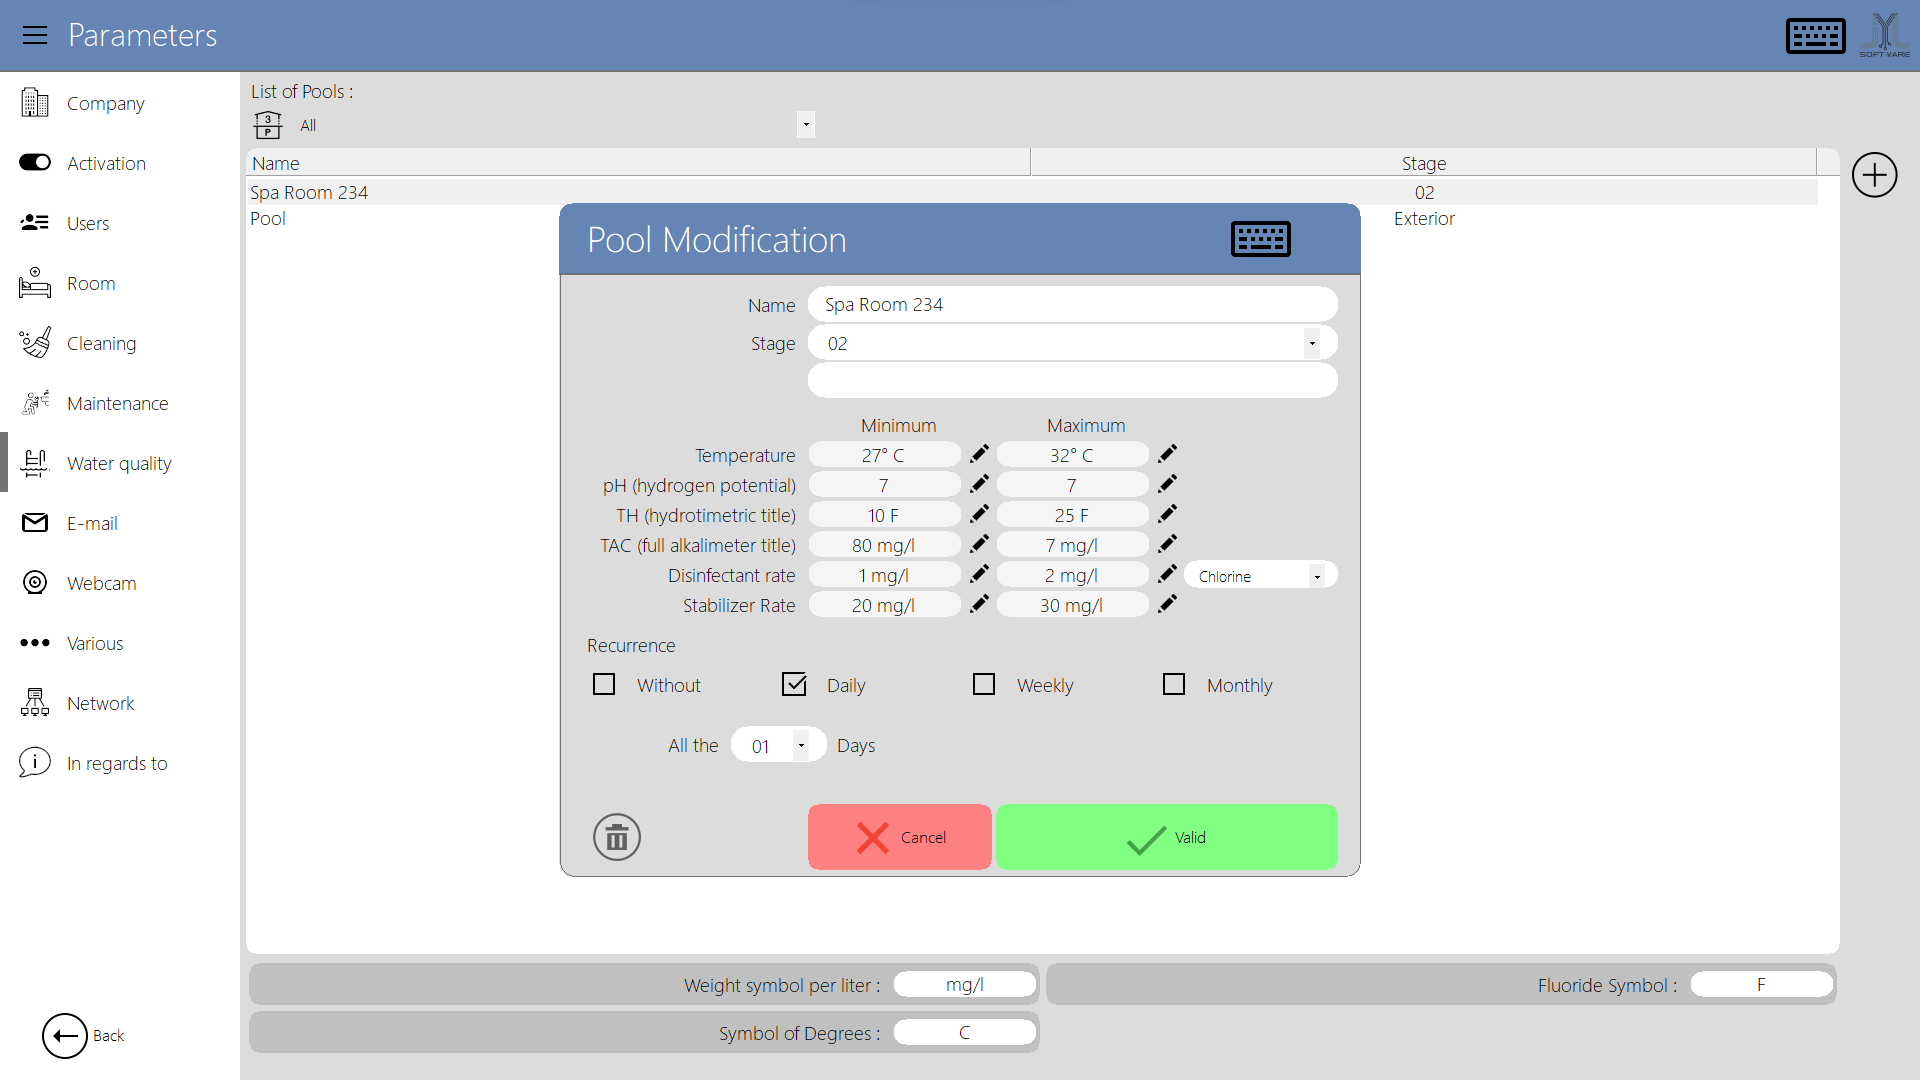
Task: Click the trash delete icon in dialog
Action: coord(617,837)
